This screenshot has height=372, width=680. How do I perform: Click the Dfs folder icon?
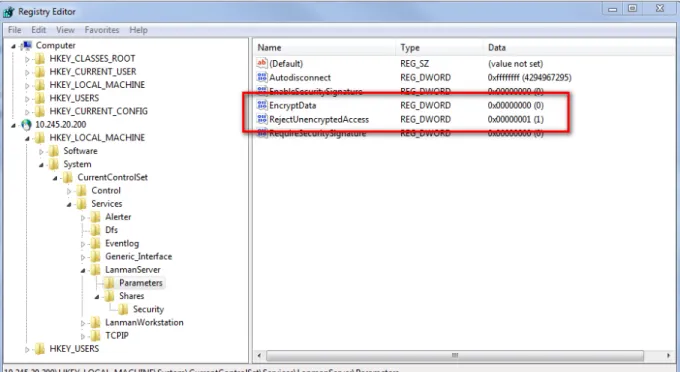pyautogui.click(x=95, y=230)
